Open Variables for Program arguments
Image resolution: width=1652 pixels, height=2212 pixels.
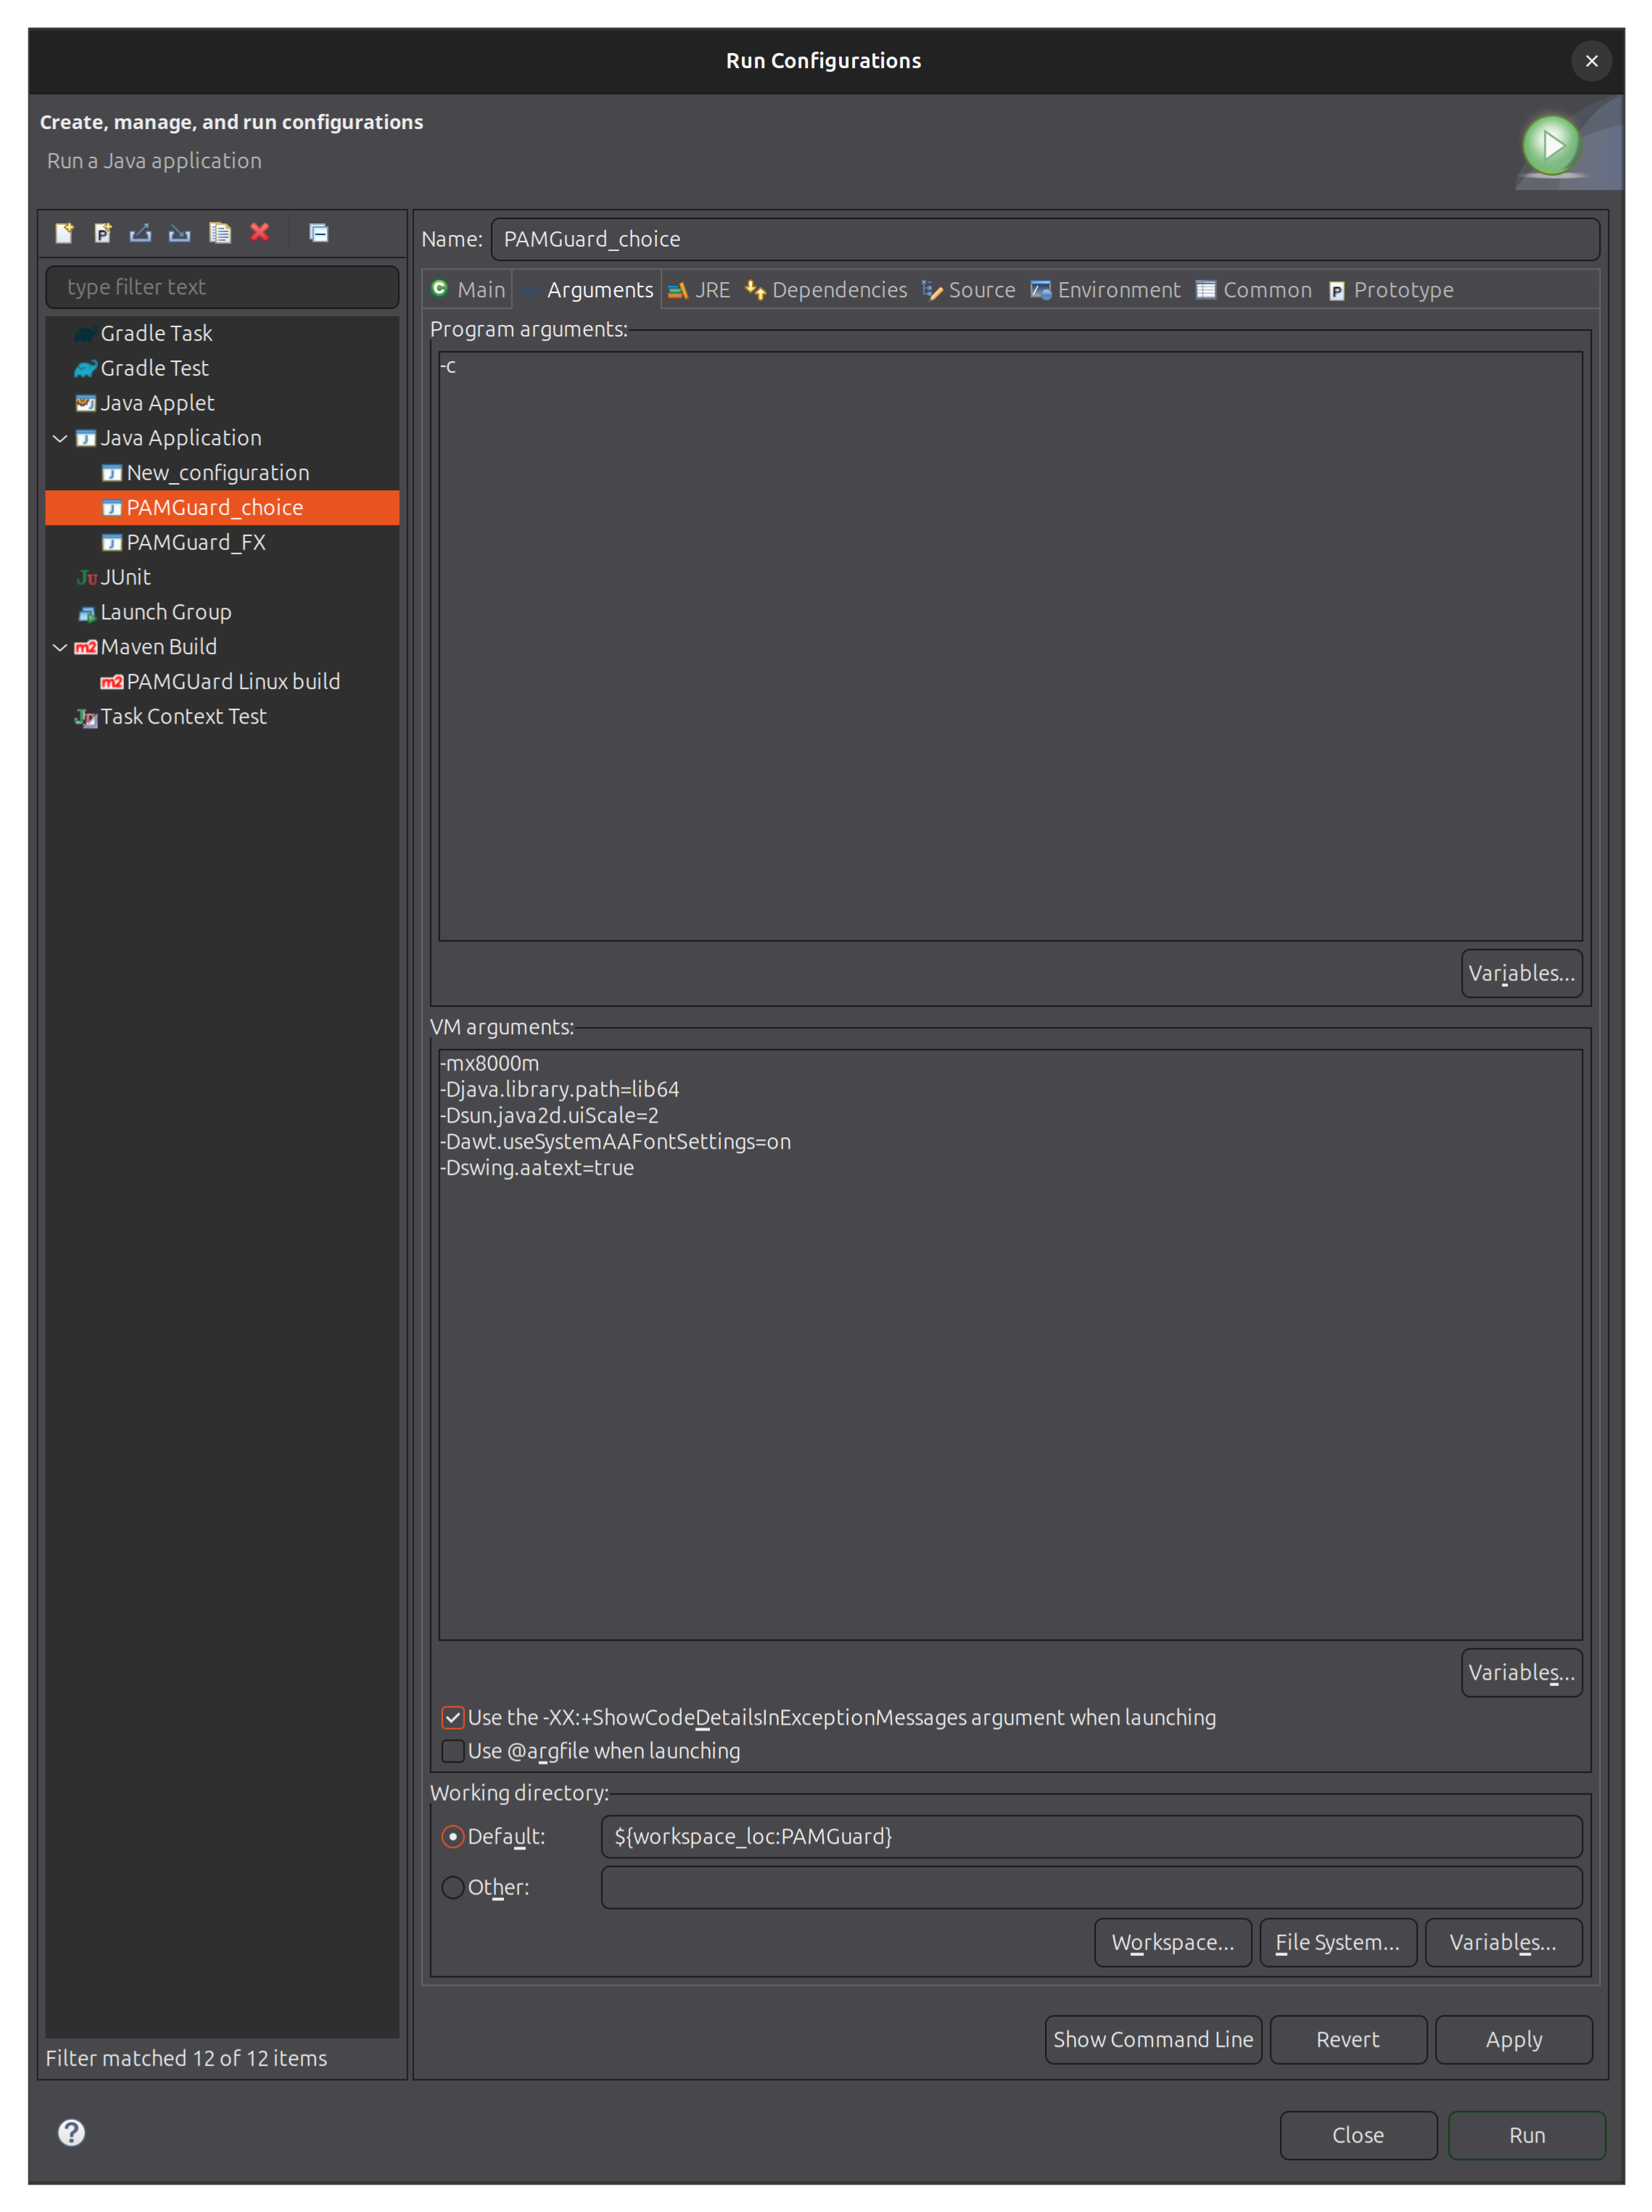(1520, 973)
